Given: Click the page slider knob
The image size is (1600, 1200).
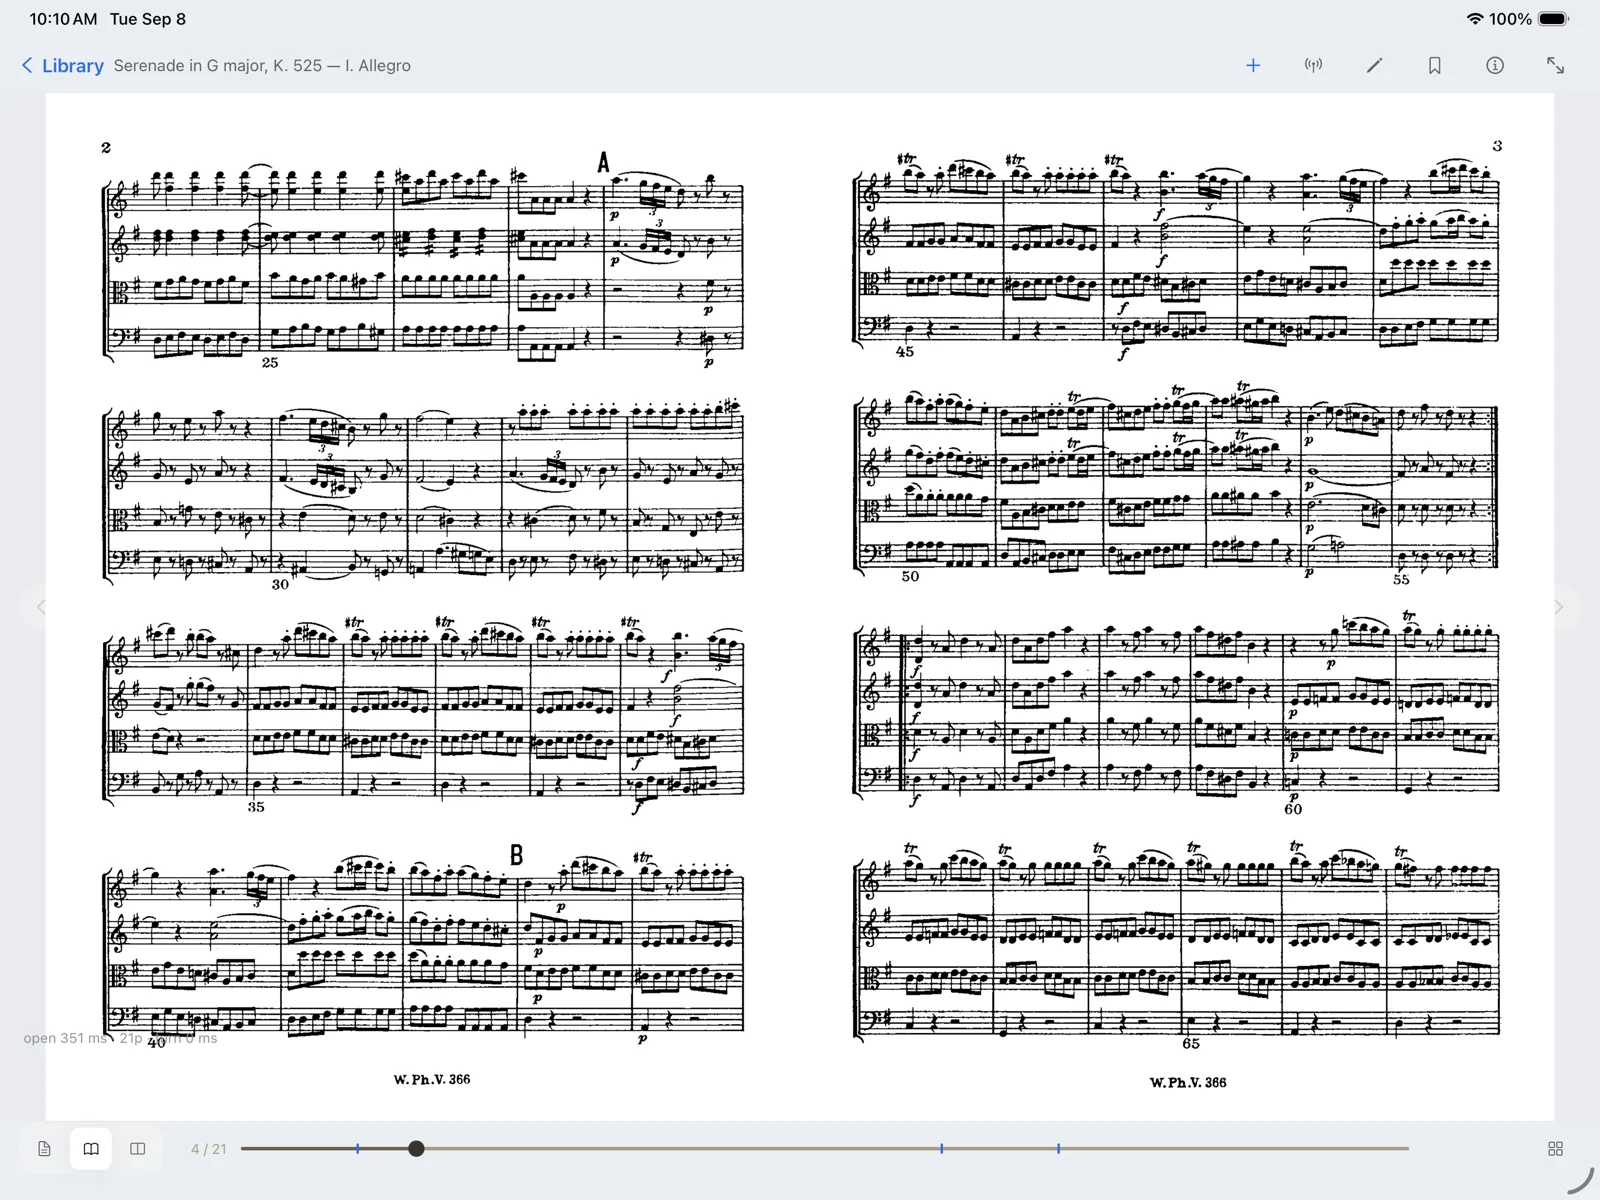Looking at the screenshot, I should 416,1149.
